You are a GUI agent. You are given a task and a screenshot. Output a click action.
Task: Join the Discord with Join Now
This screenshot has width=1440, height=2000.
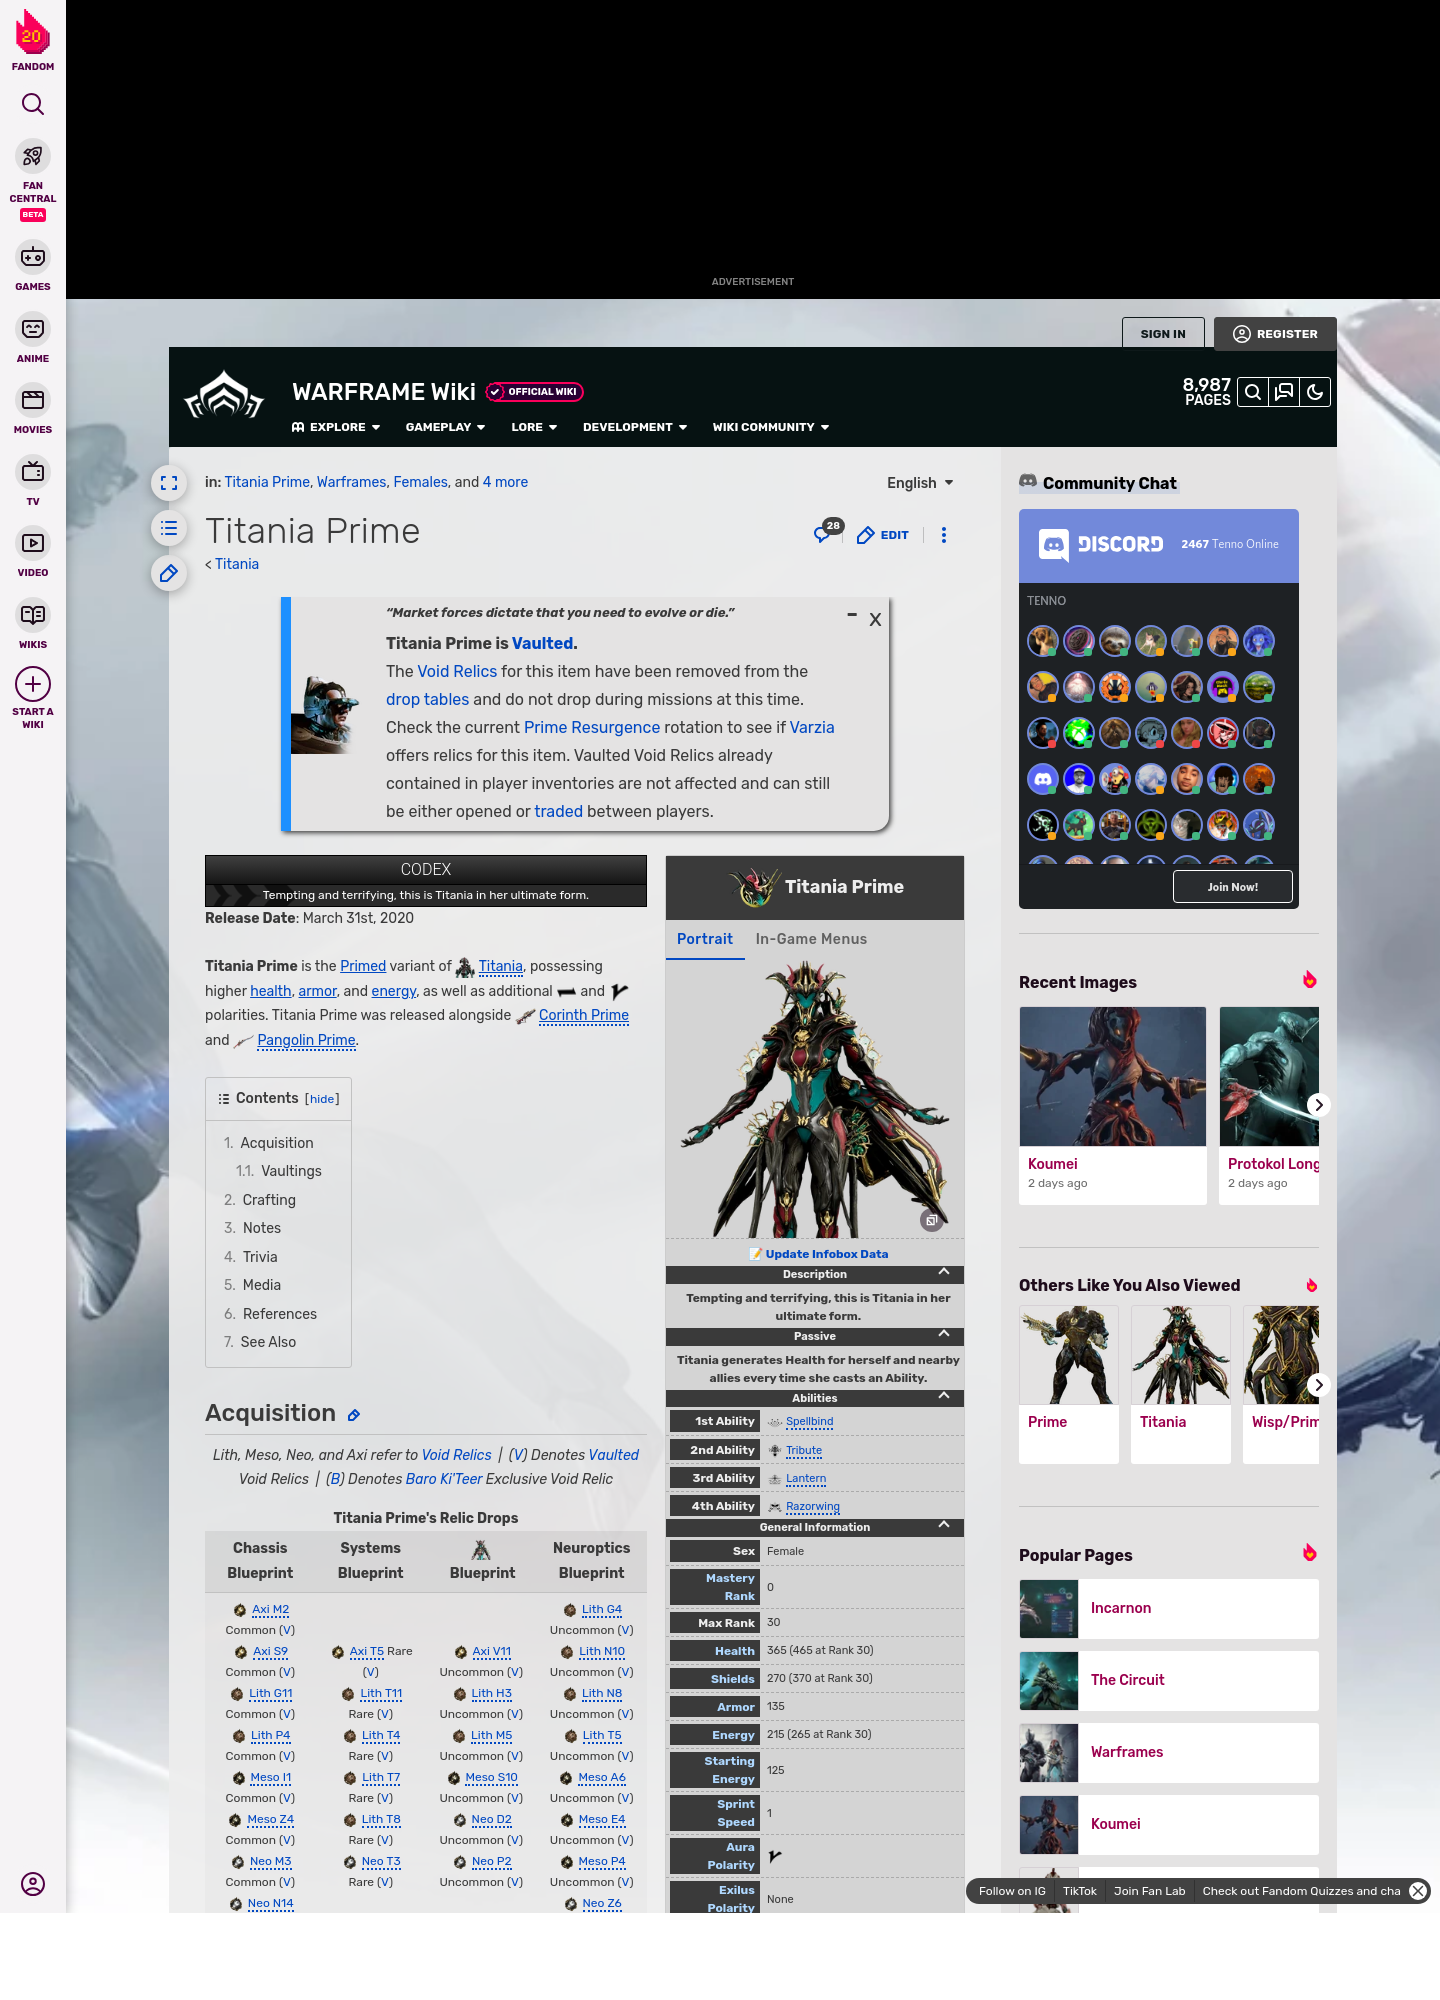tap(1232, 887)
